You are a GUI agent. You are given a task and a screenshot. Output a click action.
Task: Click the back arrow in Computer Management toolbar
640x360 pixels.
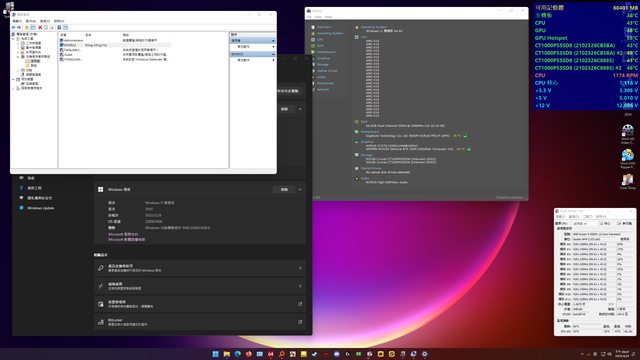pos(13,27)
